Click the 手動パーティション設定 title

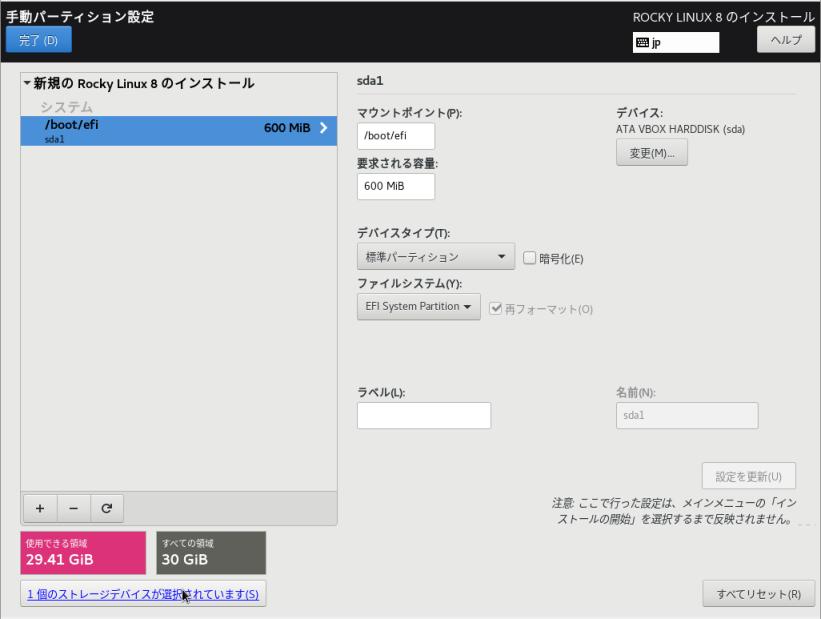pyautogui.click(x=80, y=16)
